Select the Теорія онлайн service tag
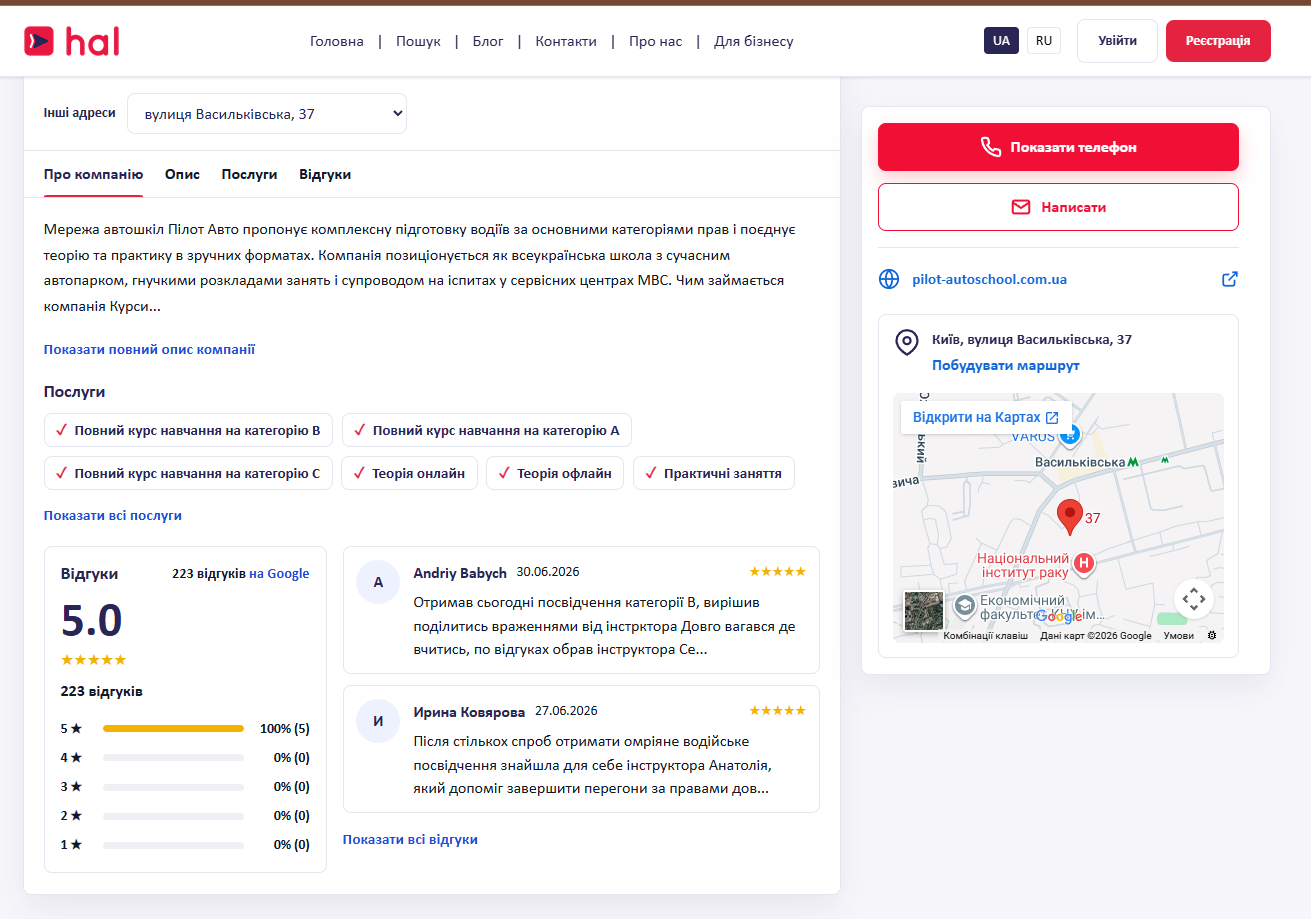 [x=409, y=473]
